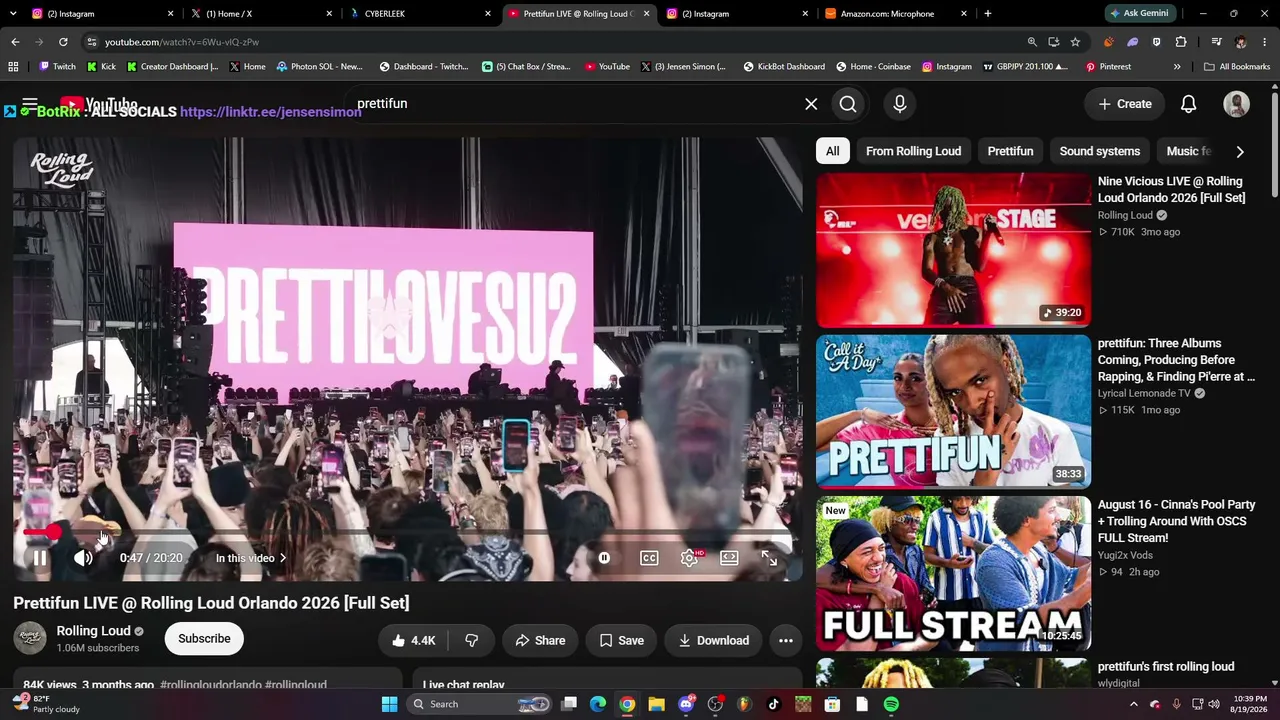Open the tab search dropdown arrow
1280x720 pixels.
click(11, 14)
